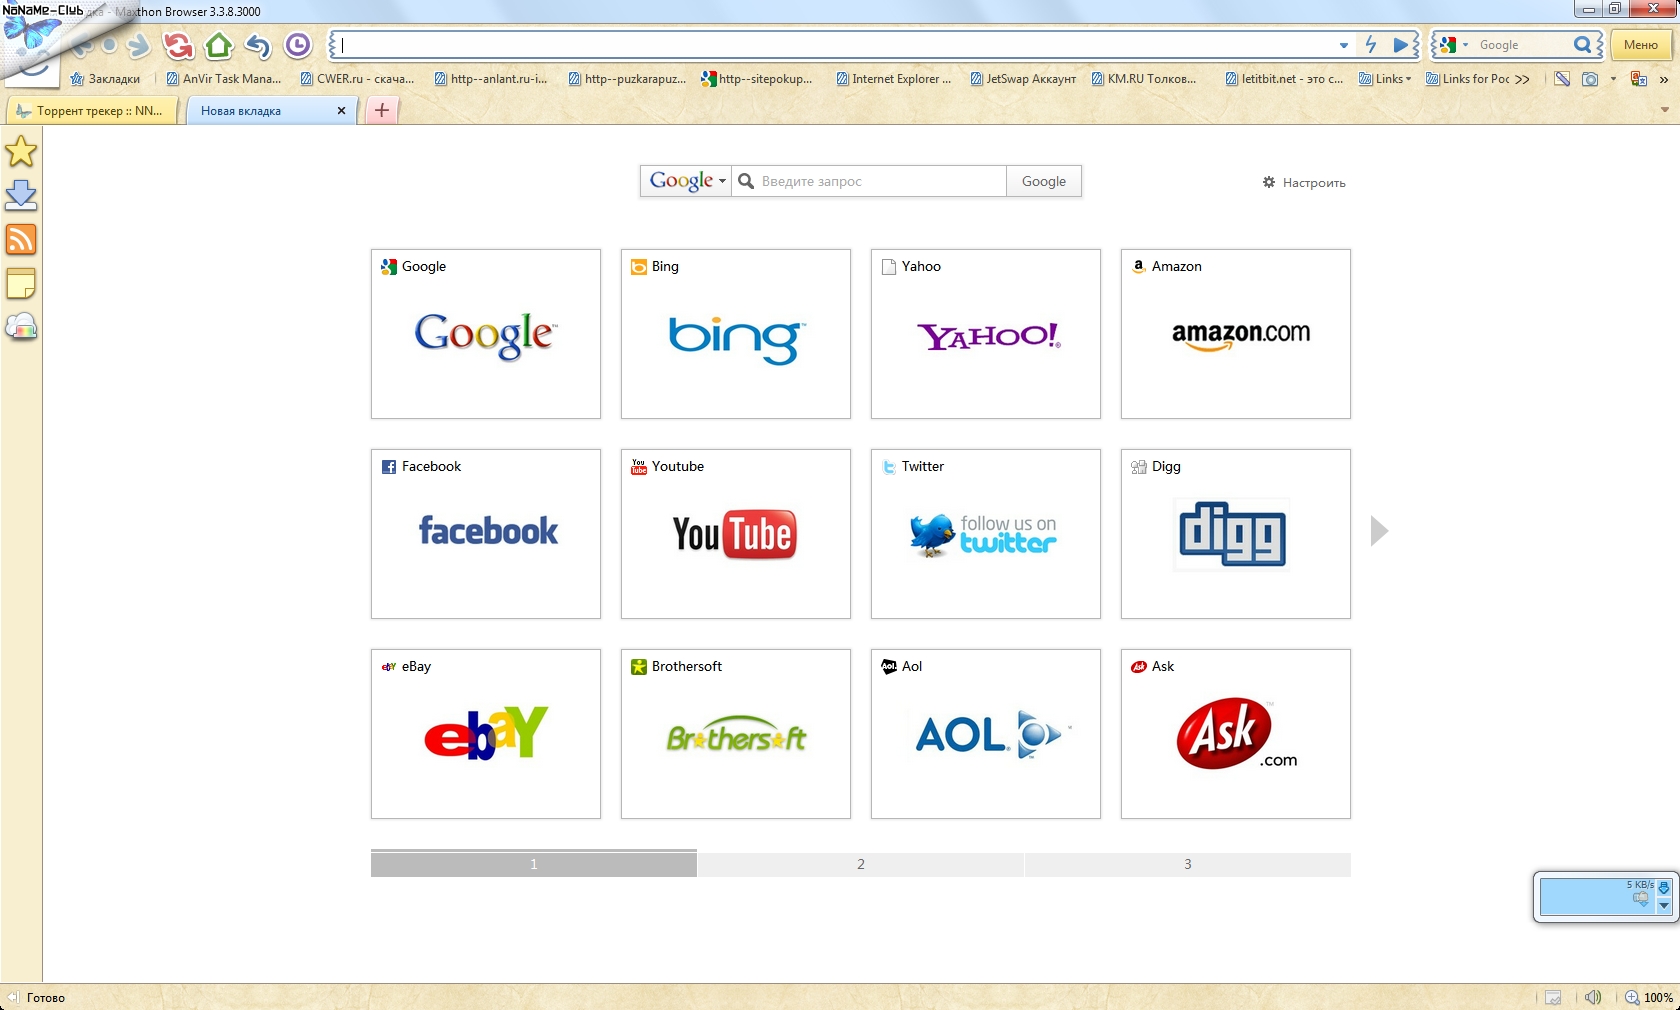Open the Favorites star in sidebar
1680x1010 pixels.
point(21,152)
